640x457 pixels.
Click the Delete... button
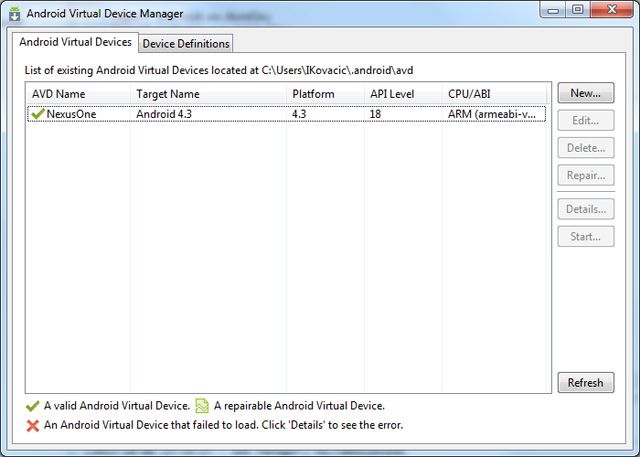coord(586,148)
